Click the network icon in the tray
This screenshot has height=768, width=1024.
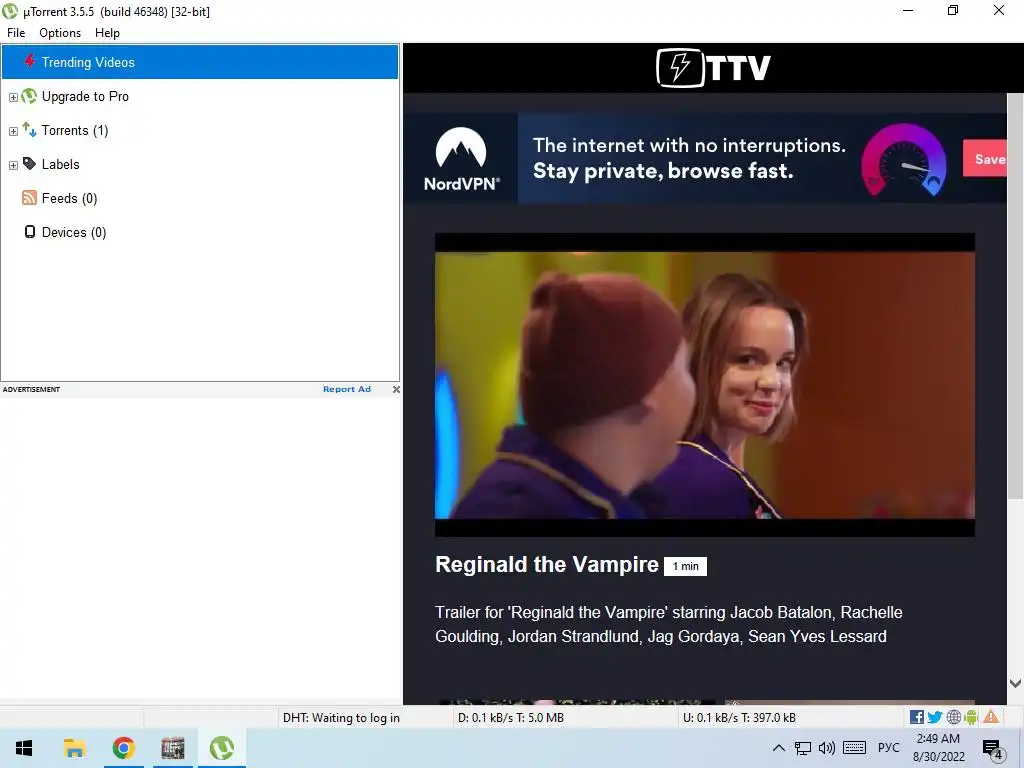pyautogui.click(x=803, y=748)
